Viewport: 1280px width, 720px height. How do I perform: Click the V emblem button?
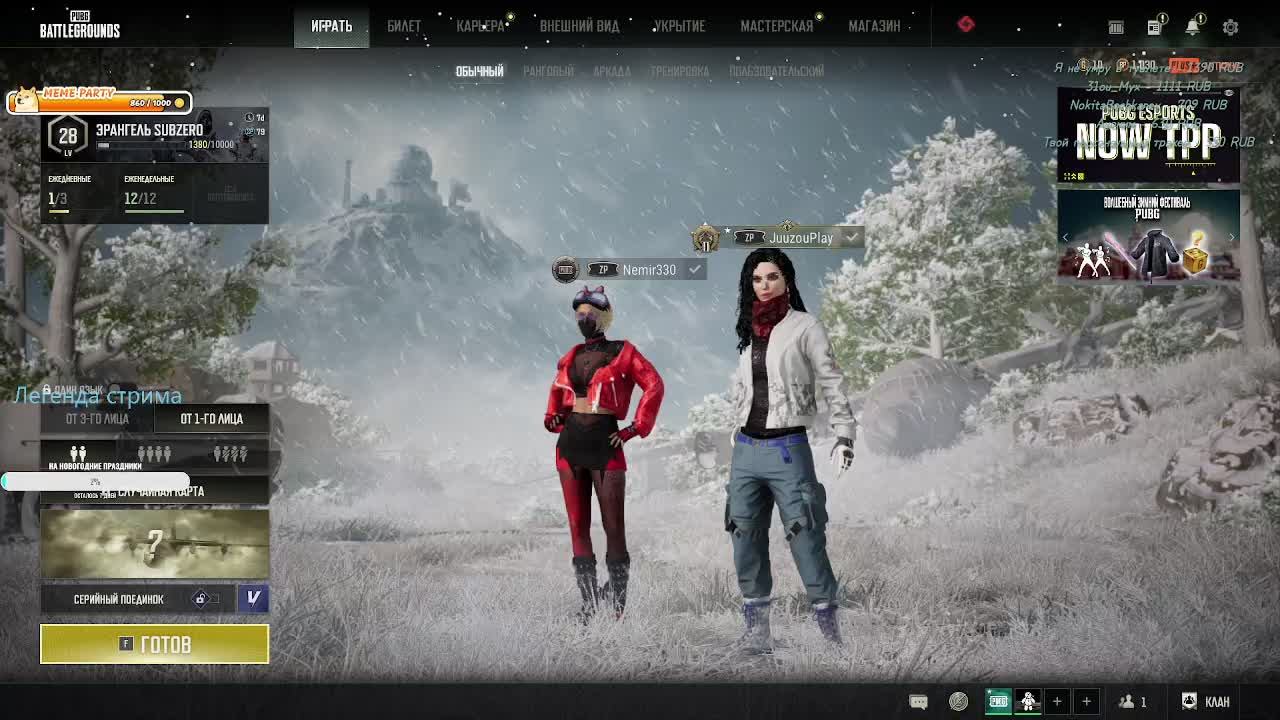coord(254,598)
